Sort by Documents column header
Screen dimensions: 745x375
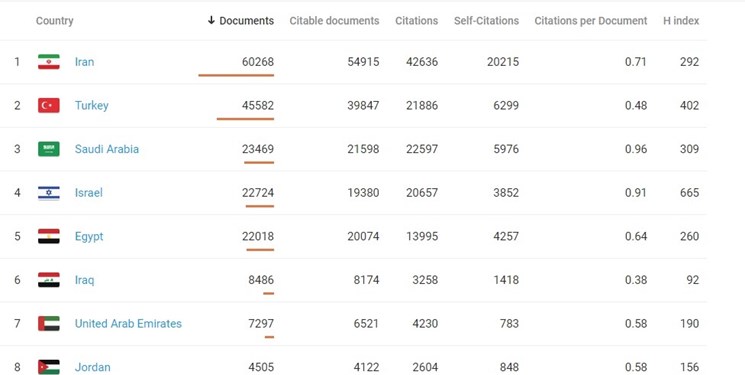[x=246, y=21]
